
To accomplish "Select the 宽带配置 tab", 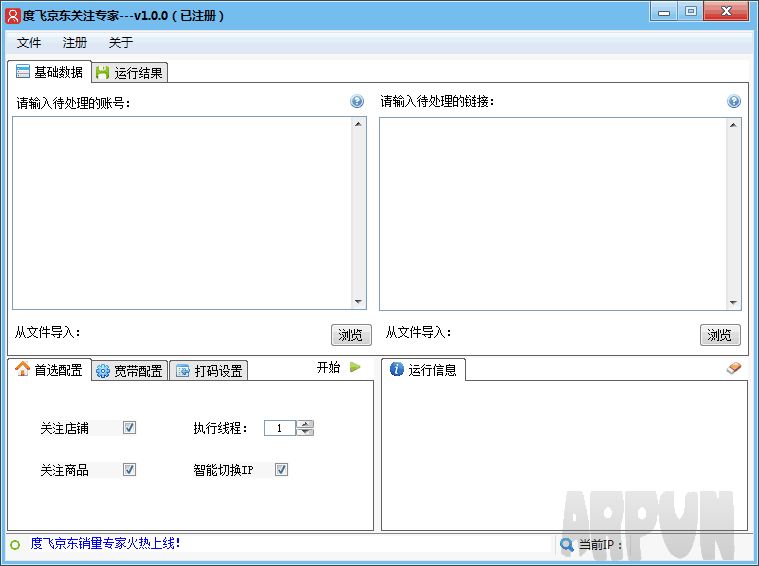I will pos(130,371).
